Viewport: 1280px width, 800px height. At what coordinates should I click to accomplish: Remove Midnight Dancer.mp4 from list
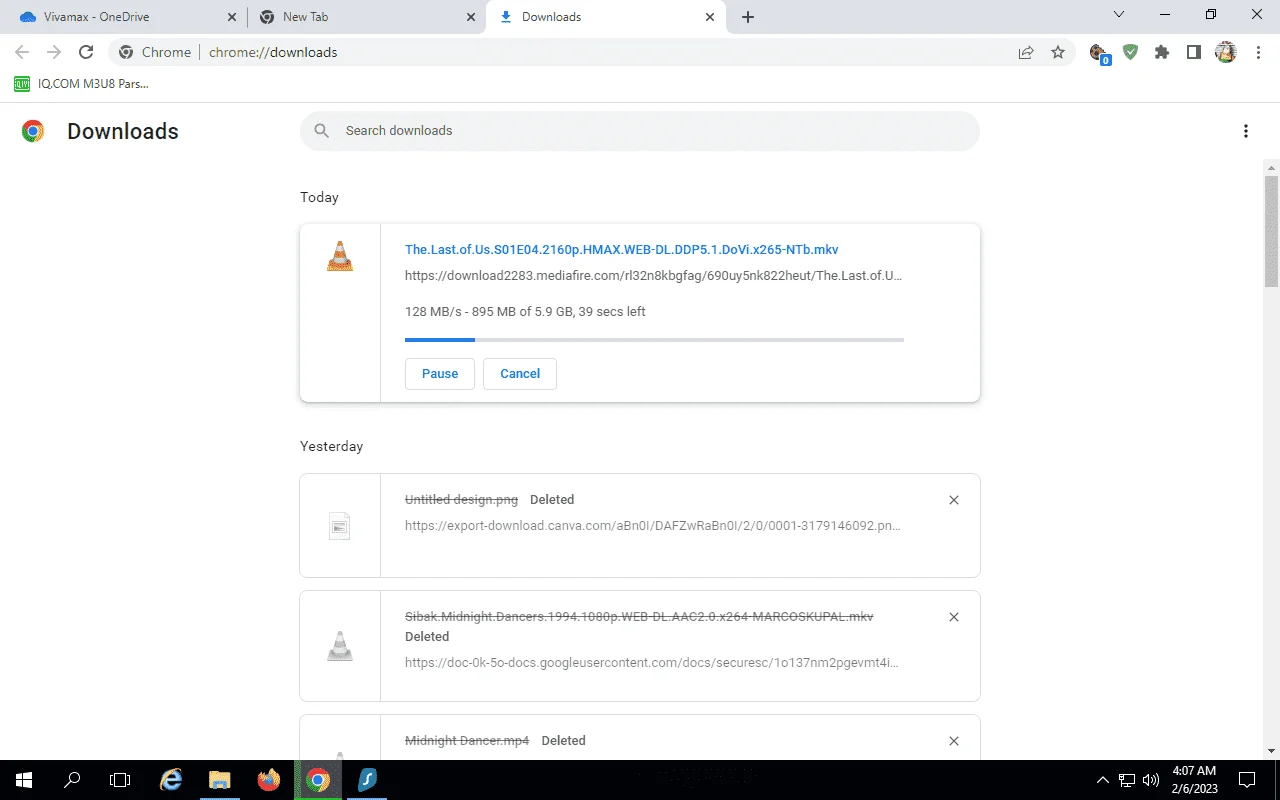click(954, 741)
